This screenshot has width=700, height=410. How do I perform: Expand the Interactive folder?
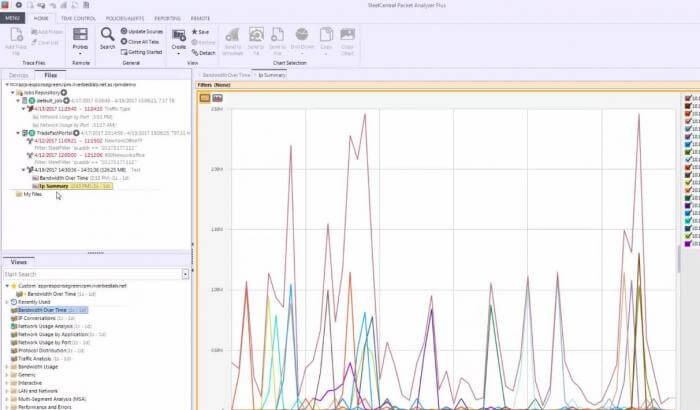(x=7, y=383)
